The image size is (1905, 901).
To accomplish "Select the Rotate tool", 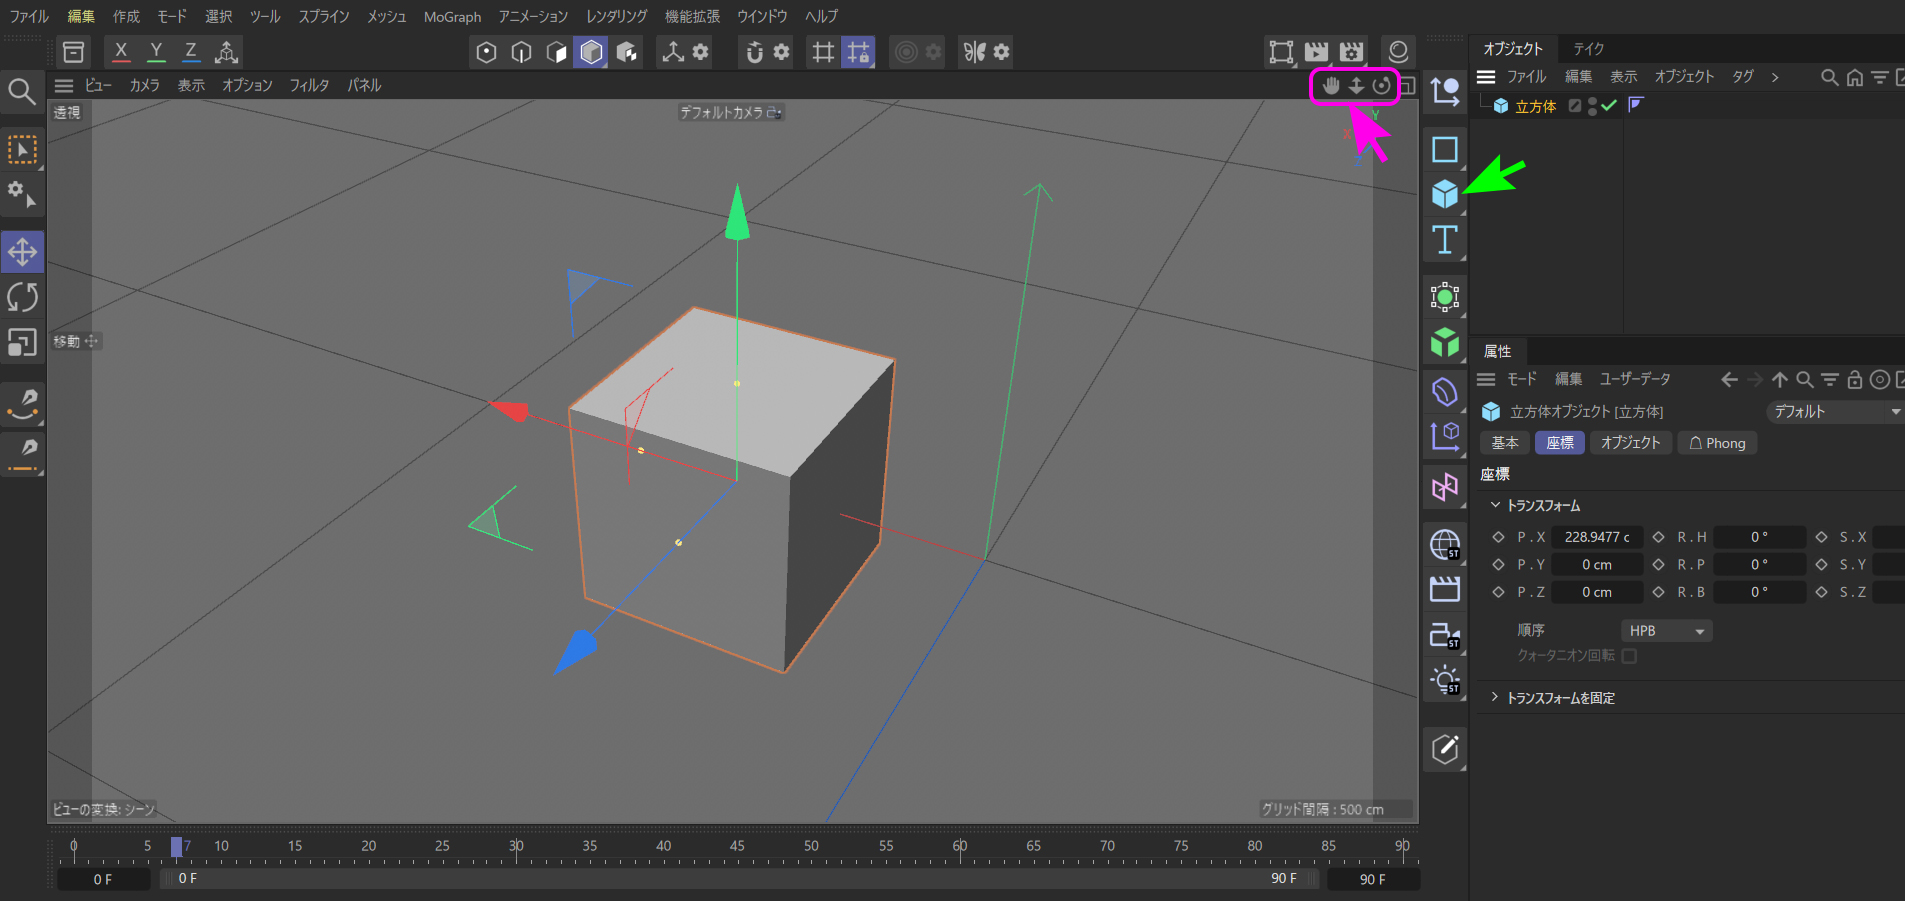I will (x=22, y=297).
